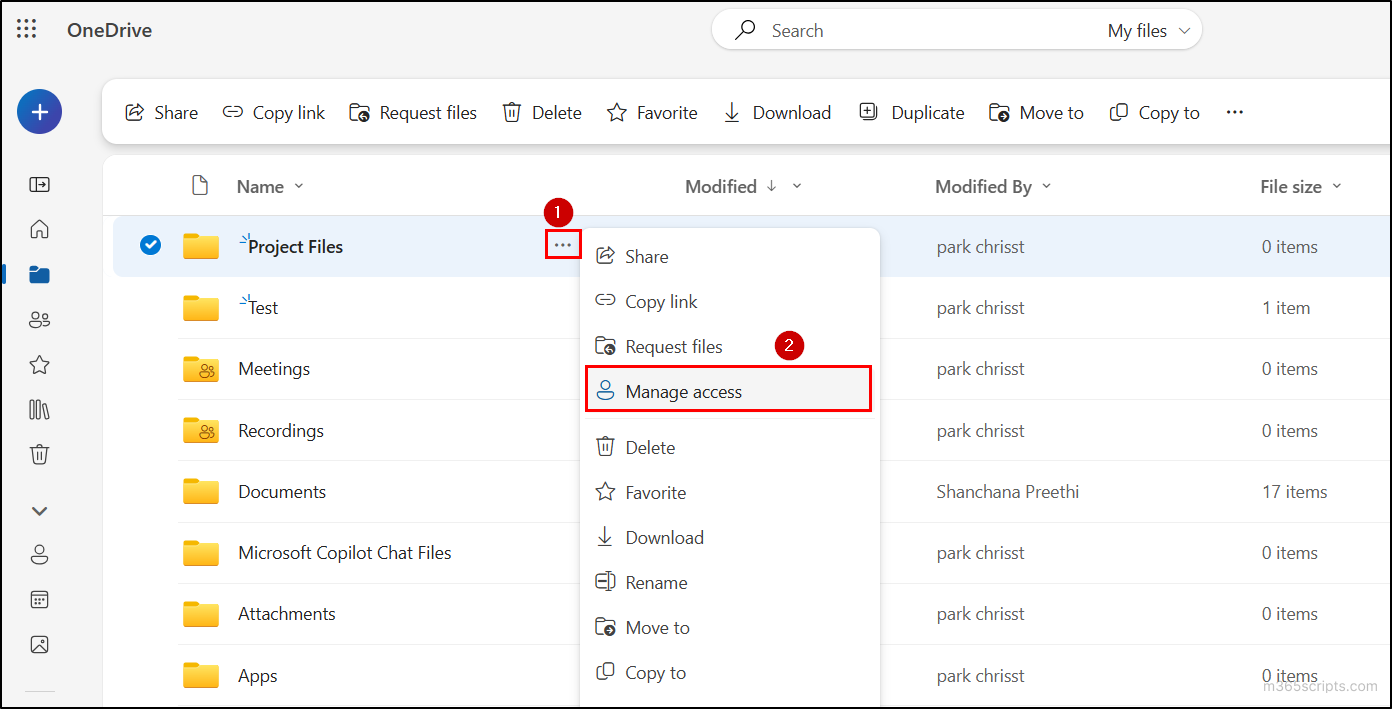This screenshot has height=709, width=1392.
Task: Click the Meetings shared folder icon
Action: click(201, 369)
